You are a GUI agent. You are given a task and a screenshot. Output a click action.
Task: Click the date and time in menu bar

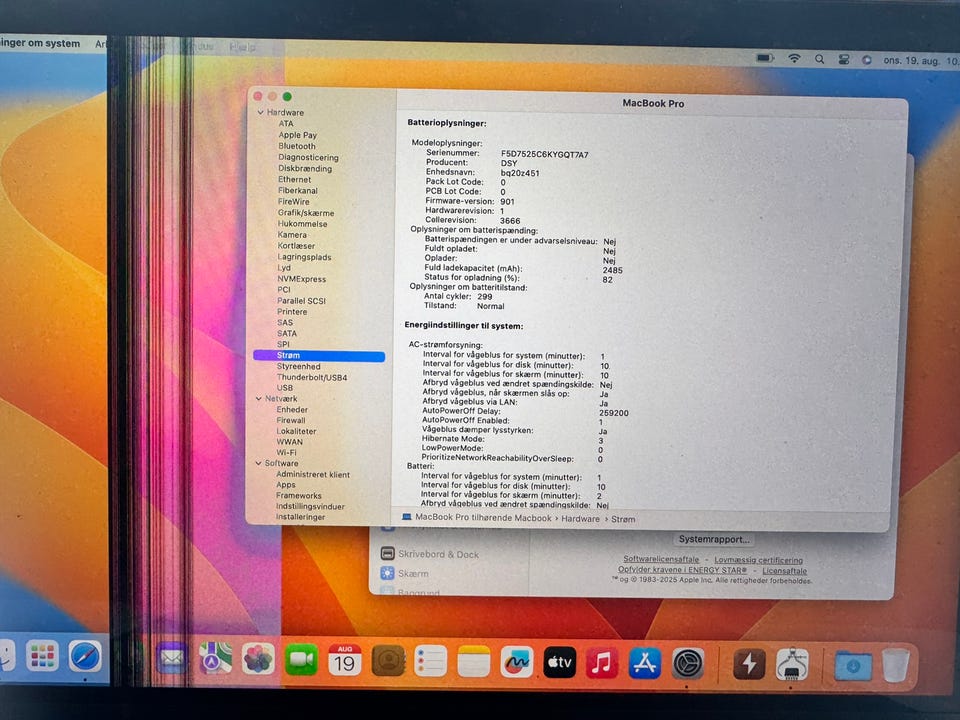[920, 61]
